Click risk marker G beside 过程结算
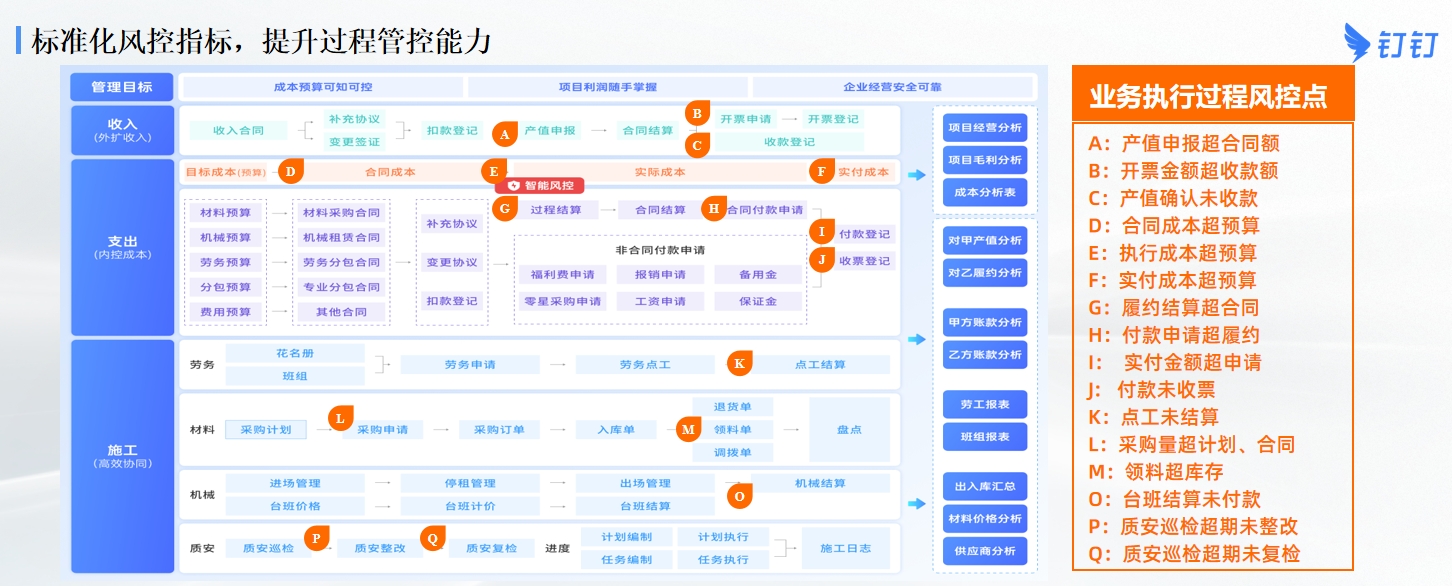This screenshot has height=586, width=1452. [505, 209]
